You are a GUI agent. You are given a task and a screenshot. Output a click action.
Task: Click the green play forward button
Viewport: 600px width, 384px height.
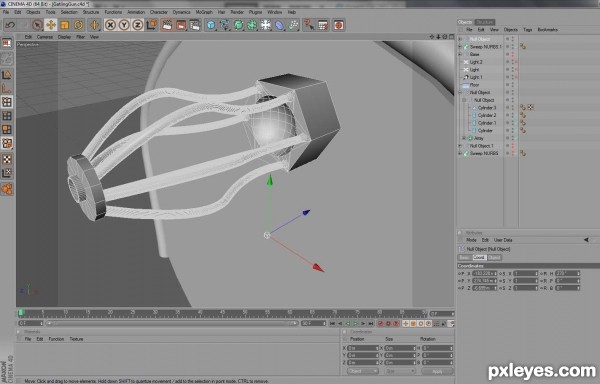[x=355, y=324]
